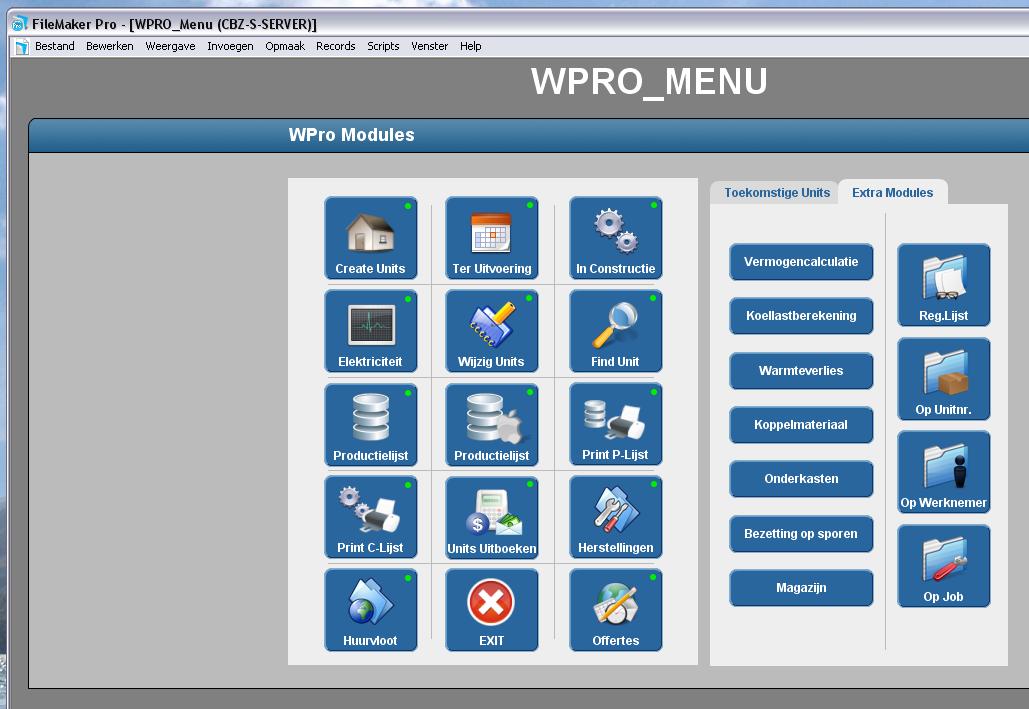This screenshot has height=709, width=1029.
Task: Open the Scripts menu
Action: (383, 47)
